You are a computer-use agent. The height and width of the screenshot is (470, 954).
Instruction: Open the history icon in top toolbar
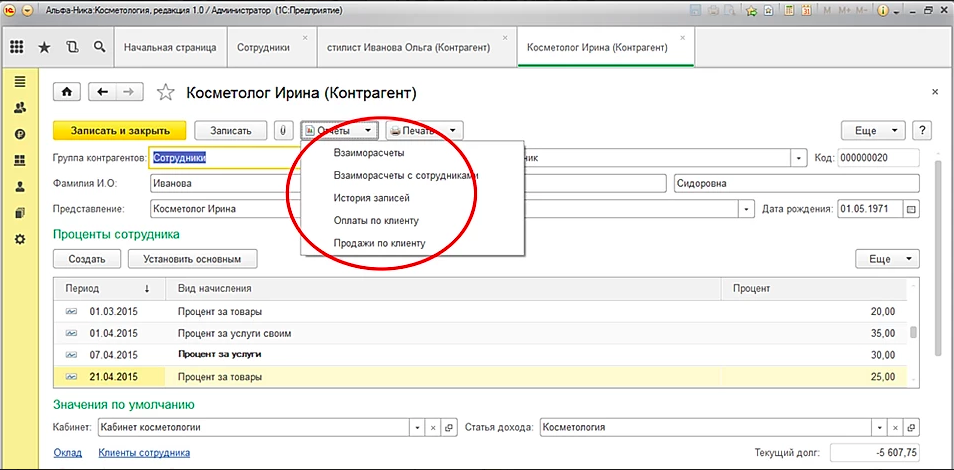coord(71,47)
